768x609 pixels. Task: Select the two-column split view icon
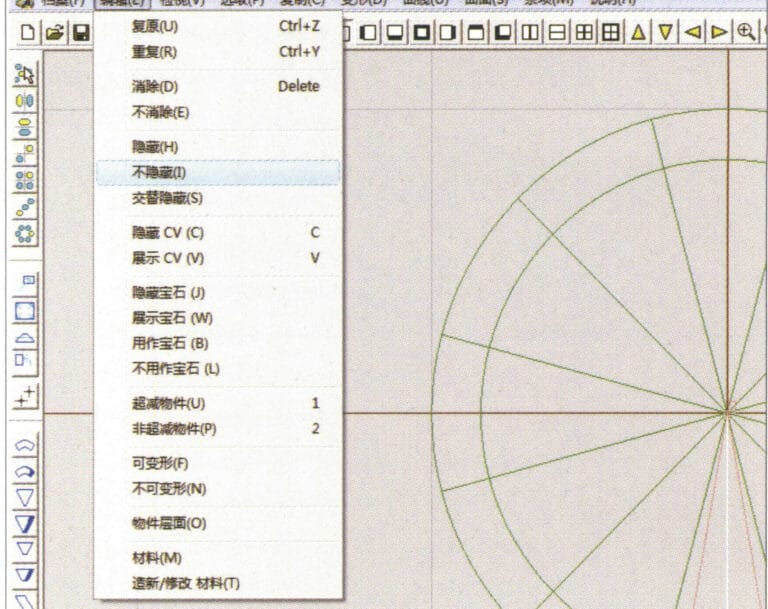coord(529,32)
